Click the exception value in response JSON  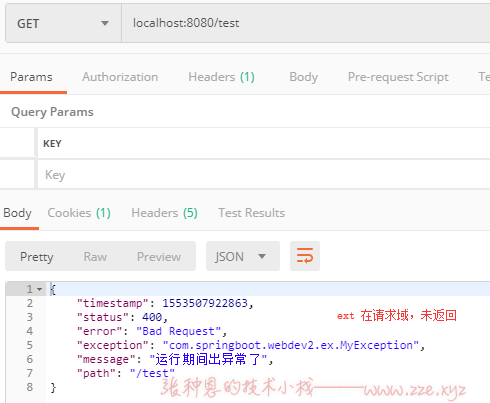291,345
